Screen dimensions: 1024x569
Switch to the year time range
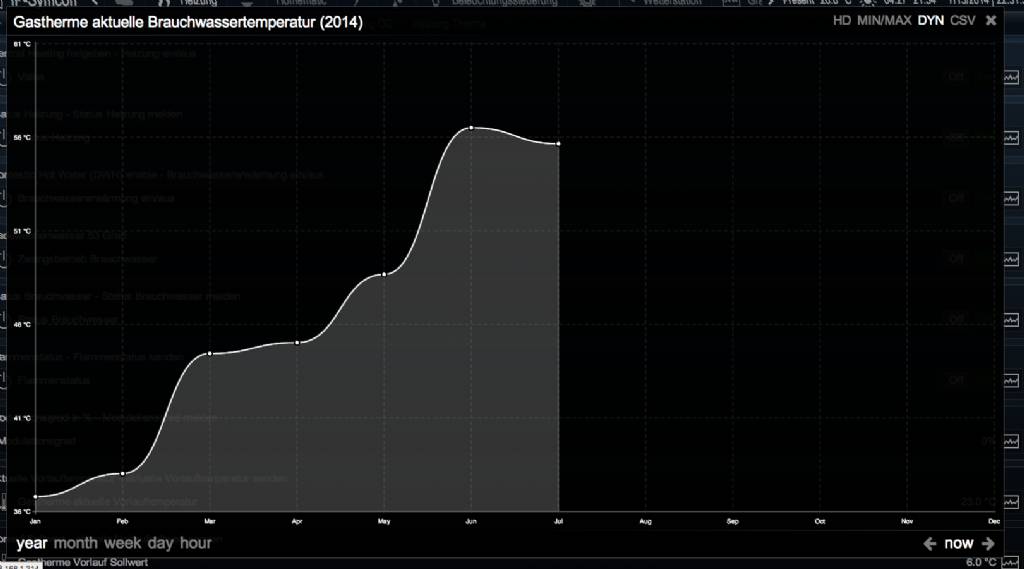point(32,543)
